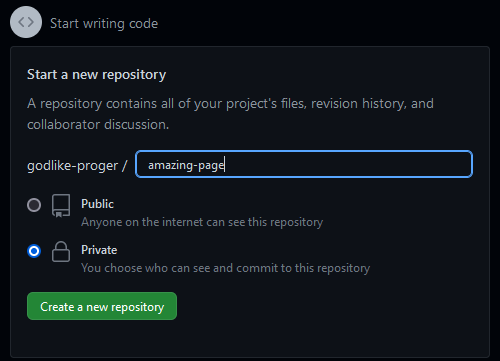Screen dimensions: 500x361
Task: Click the repository explanation paragraph first line
Action: point(230,104)
